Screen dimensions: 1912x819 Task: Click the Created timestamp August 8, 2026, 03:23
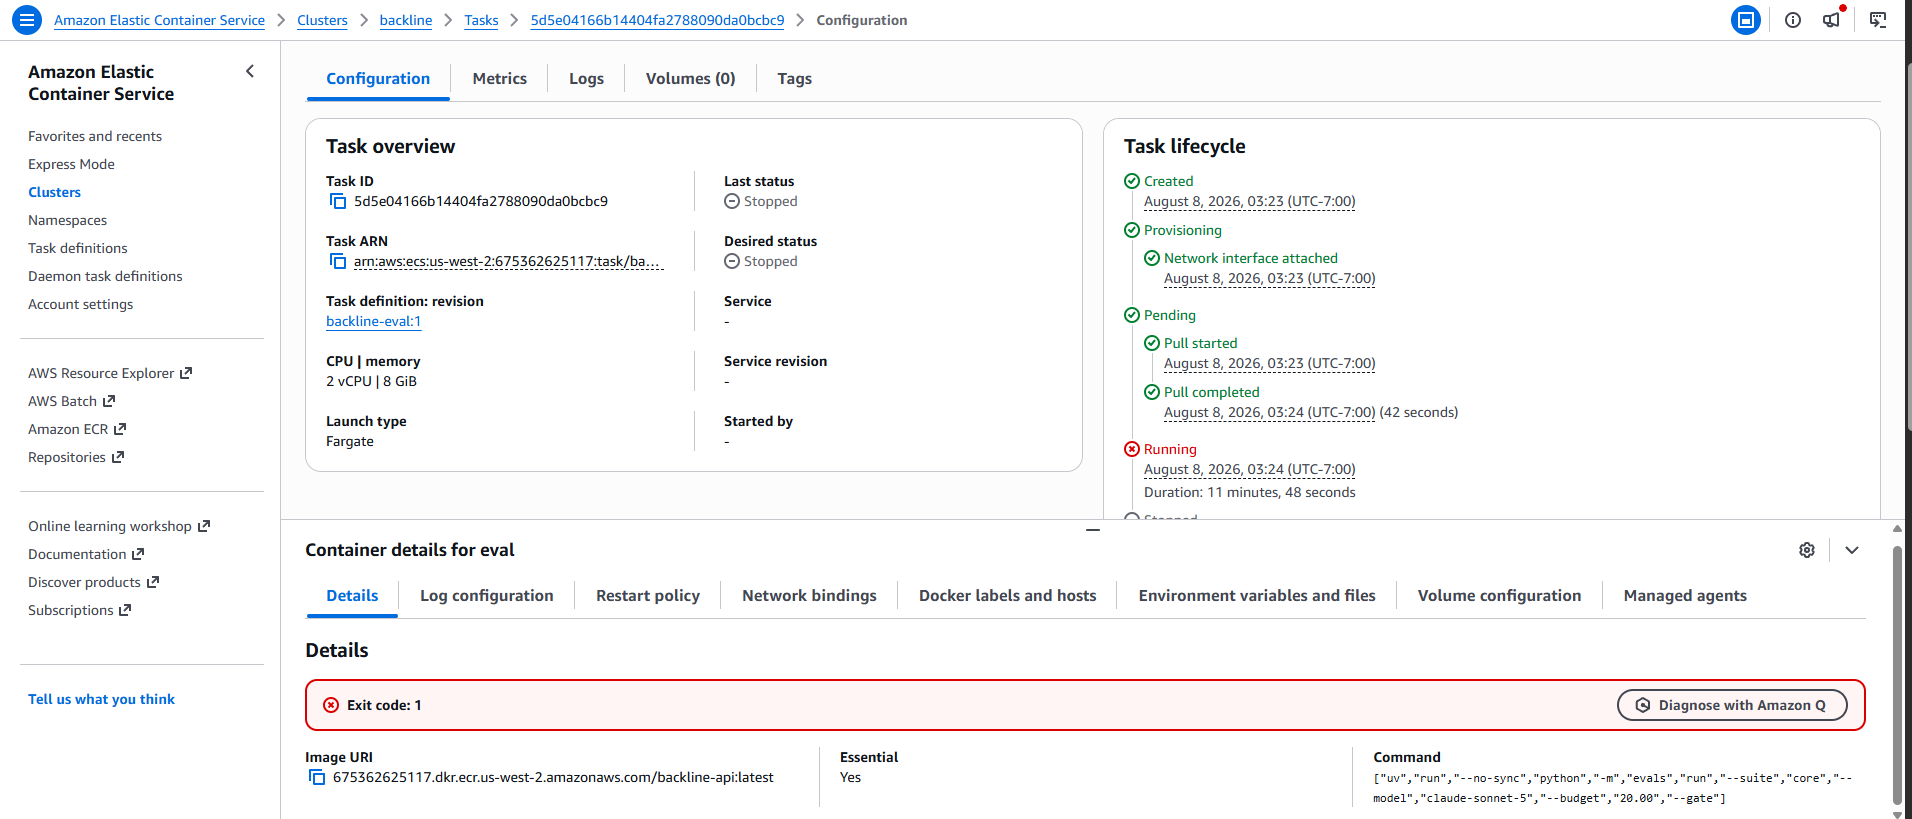1250,202
